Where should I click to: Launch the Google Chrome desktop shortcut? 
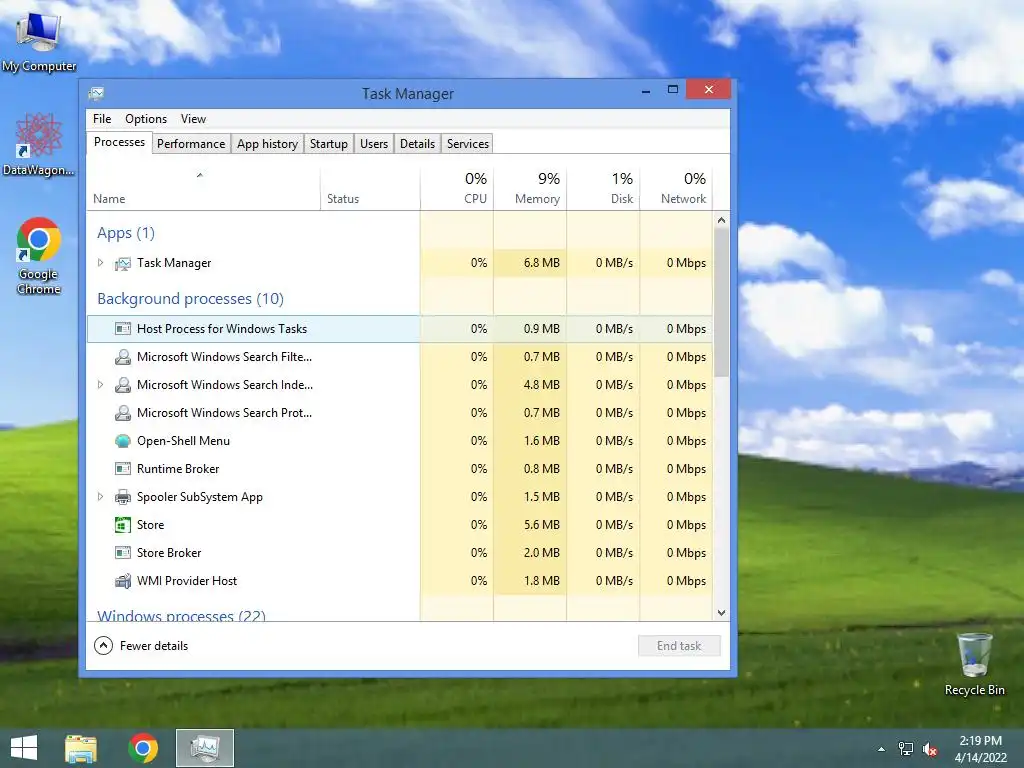[39, 255]
